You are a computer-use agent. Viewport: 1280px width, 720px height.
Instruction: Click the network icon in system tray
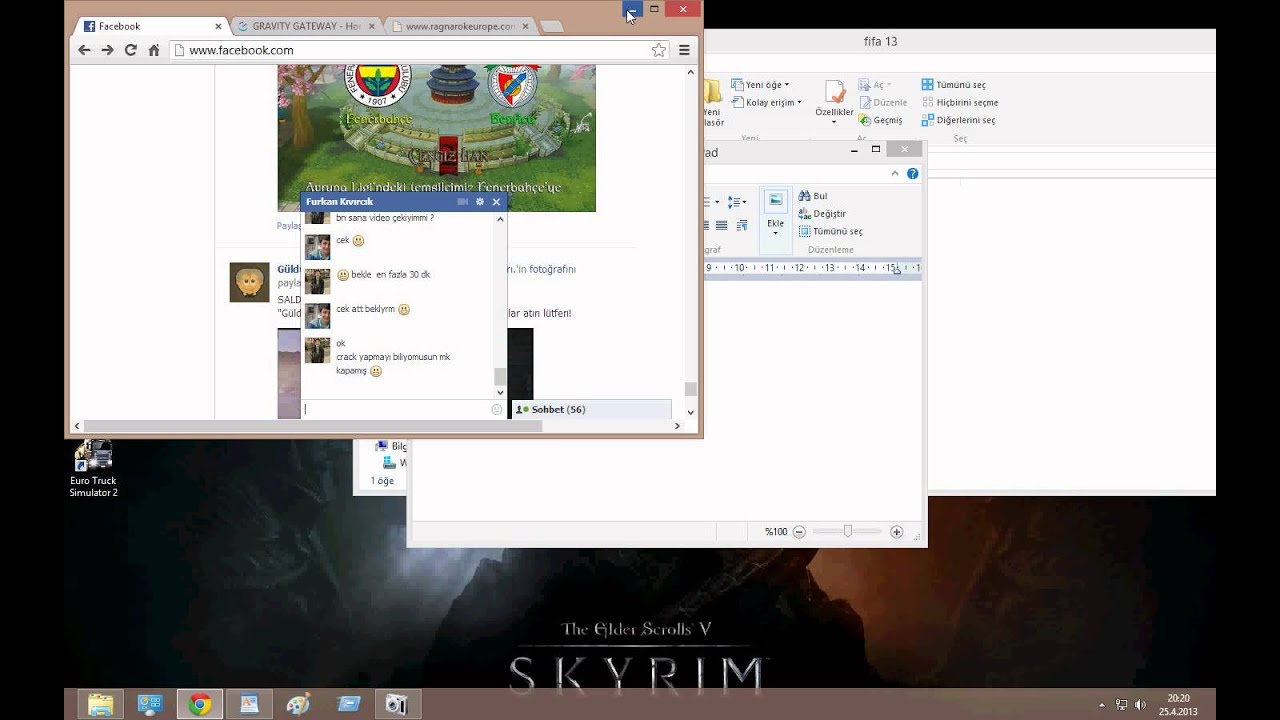pyautogui.click(x=1121, y=705)
